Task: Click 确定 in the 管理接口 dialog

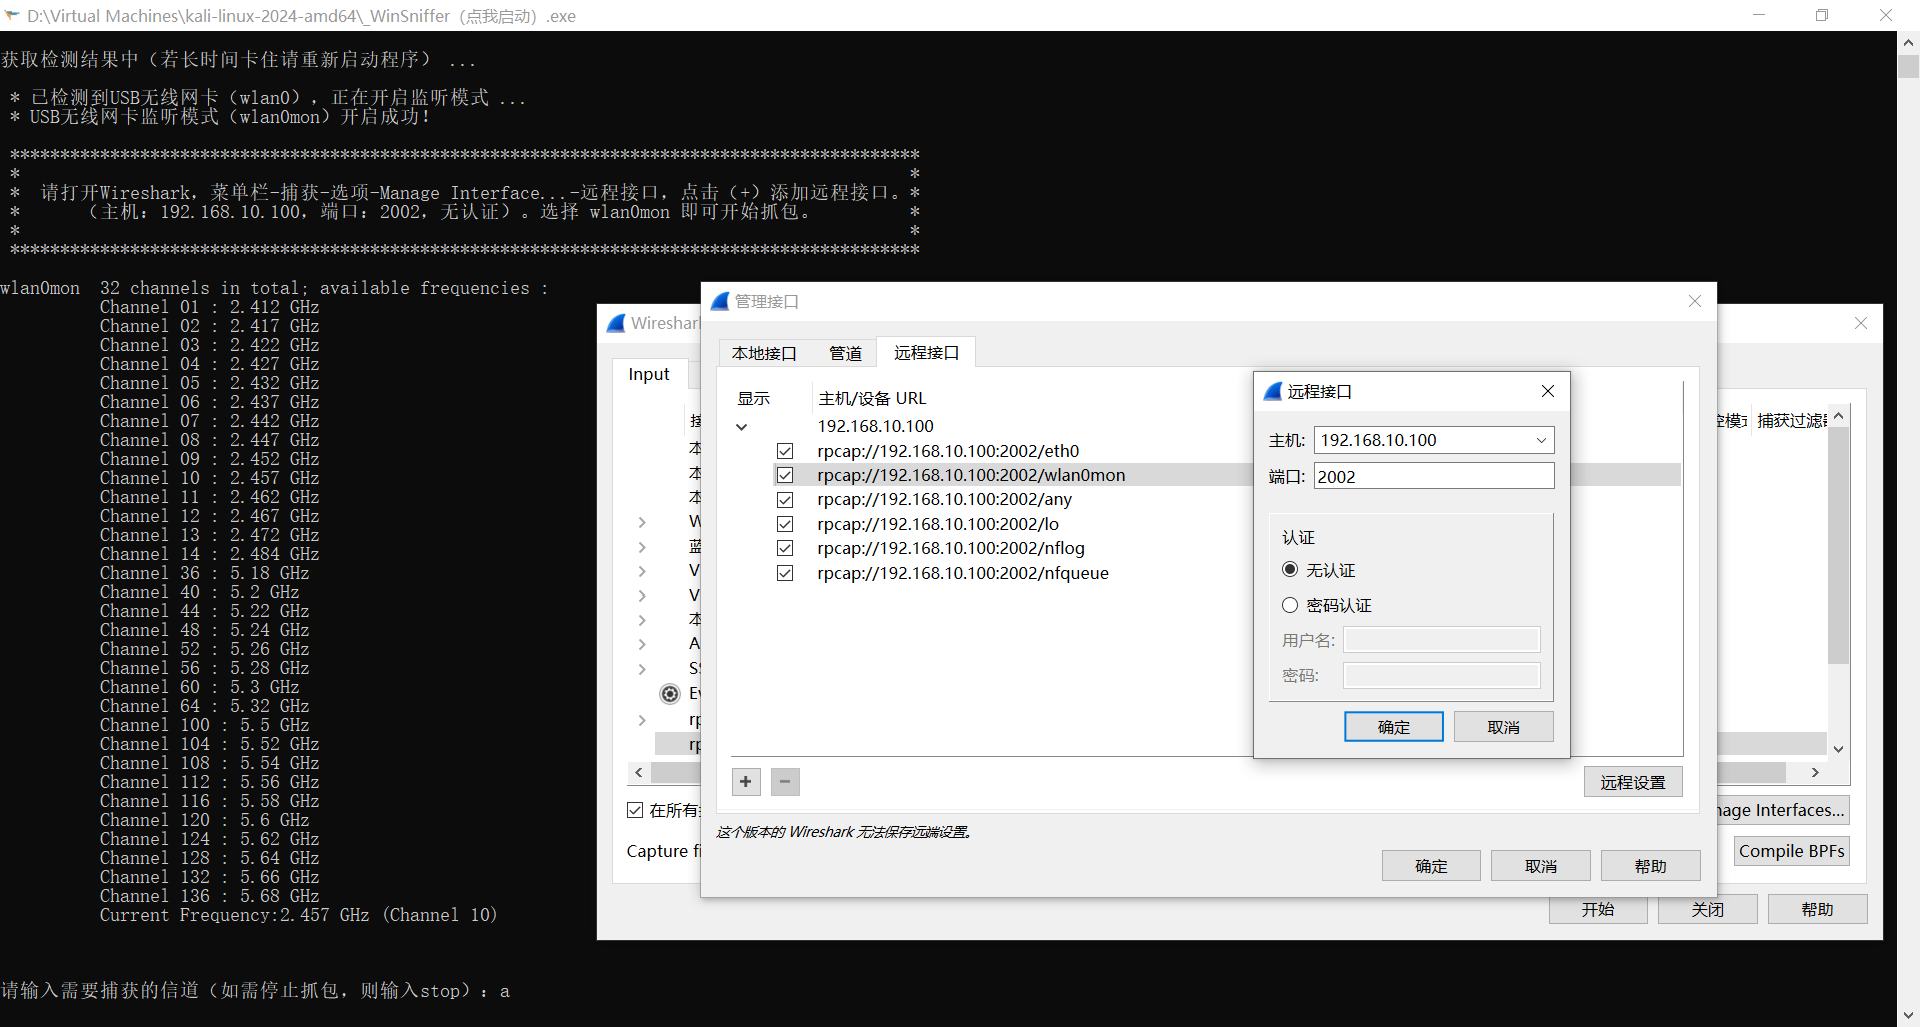Action: (1431, 866)
